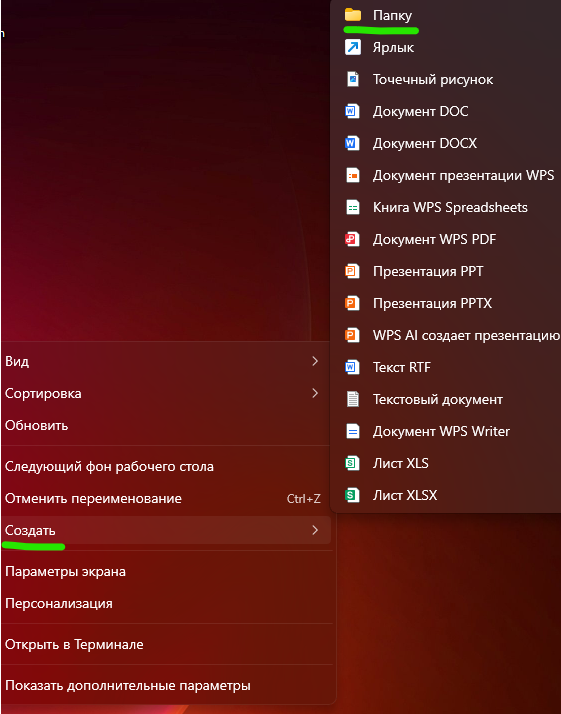Expand the Сортировка submenu chevron

315,393
